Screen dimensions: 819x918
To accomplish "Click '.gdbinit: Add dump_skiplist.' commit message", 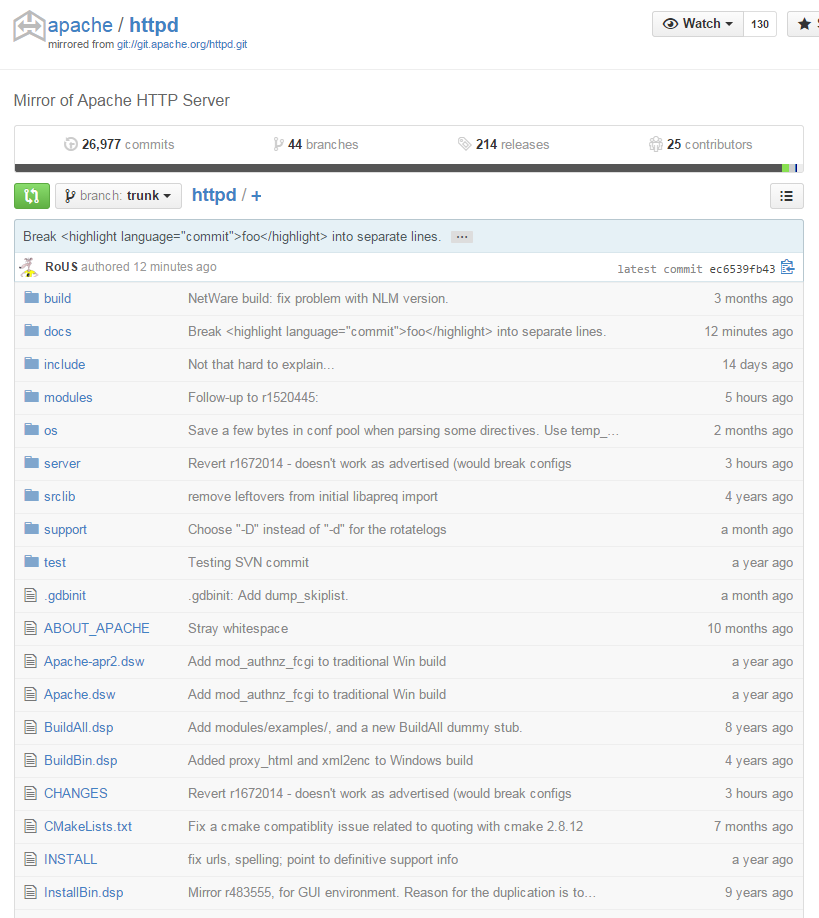I will [268, 596].
